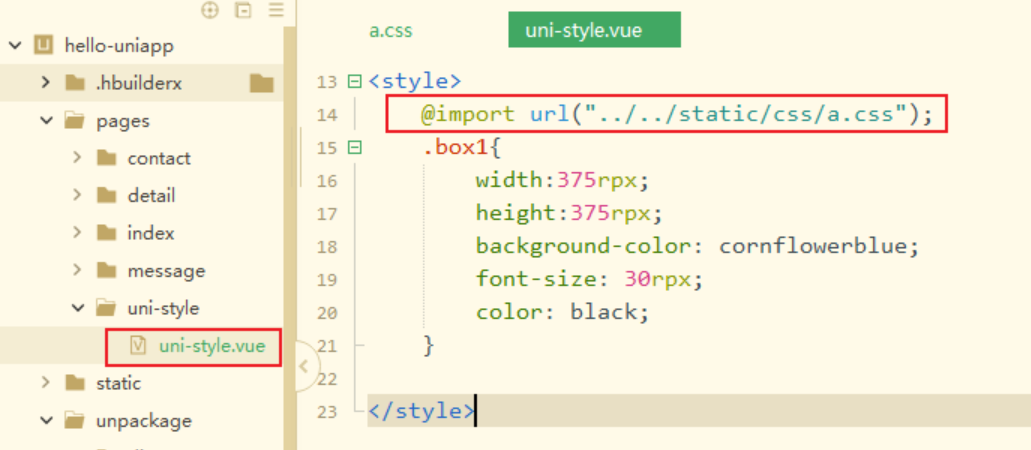Open the project panel hamburger menu
Screen dimensions: 1031x450
coord(276,11)
